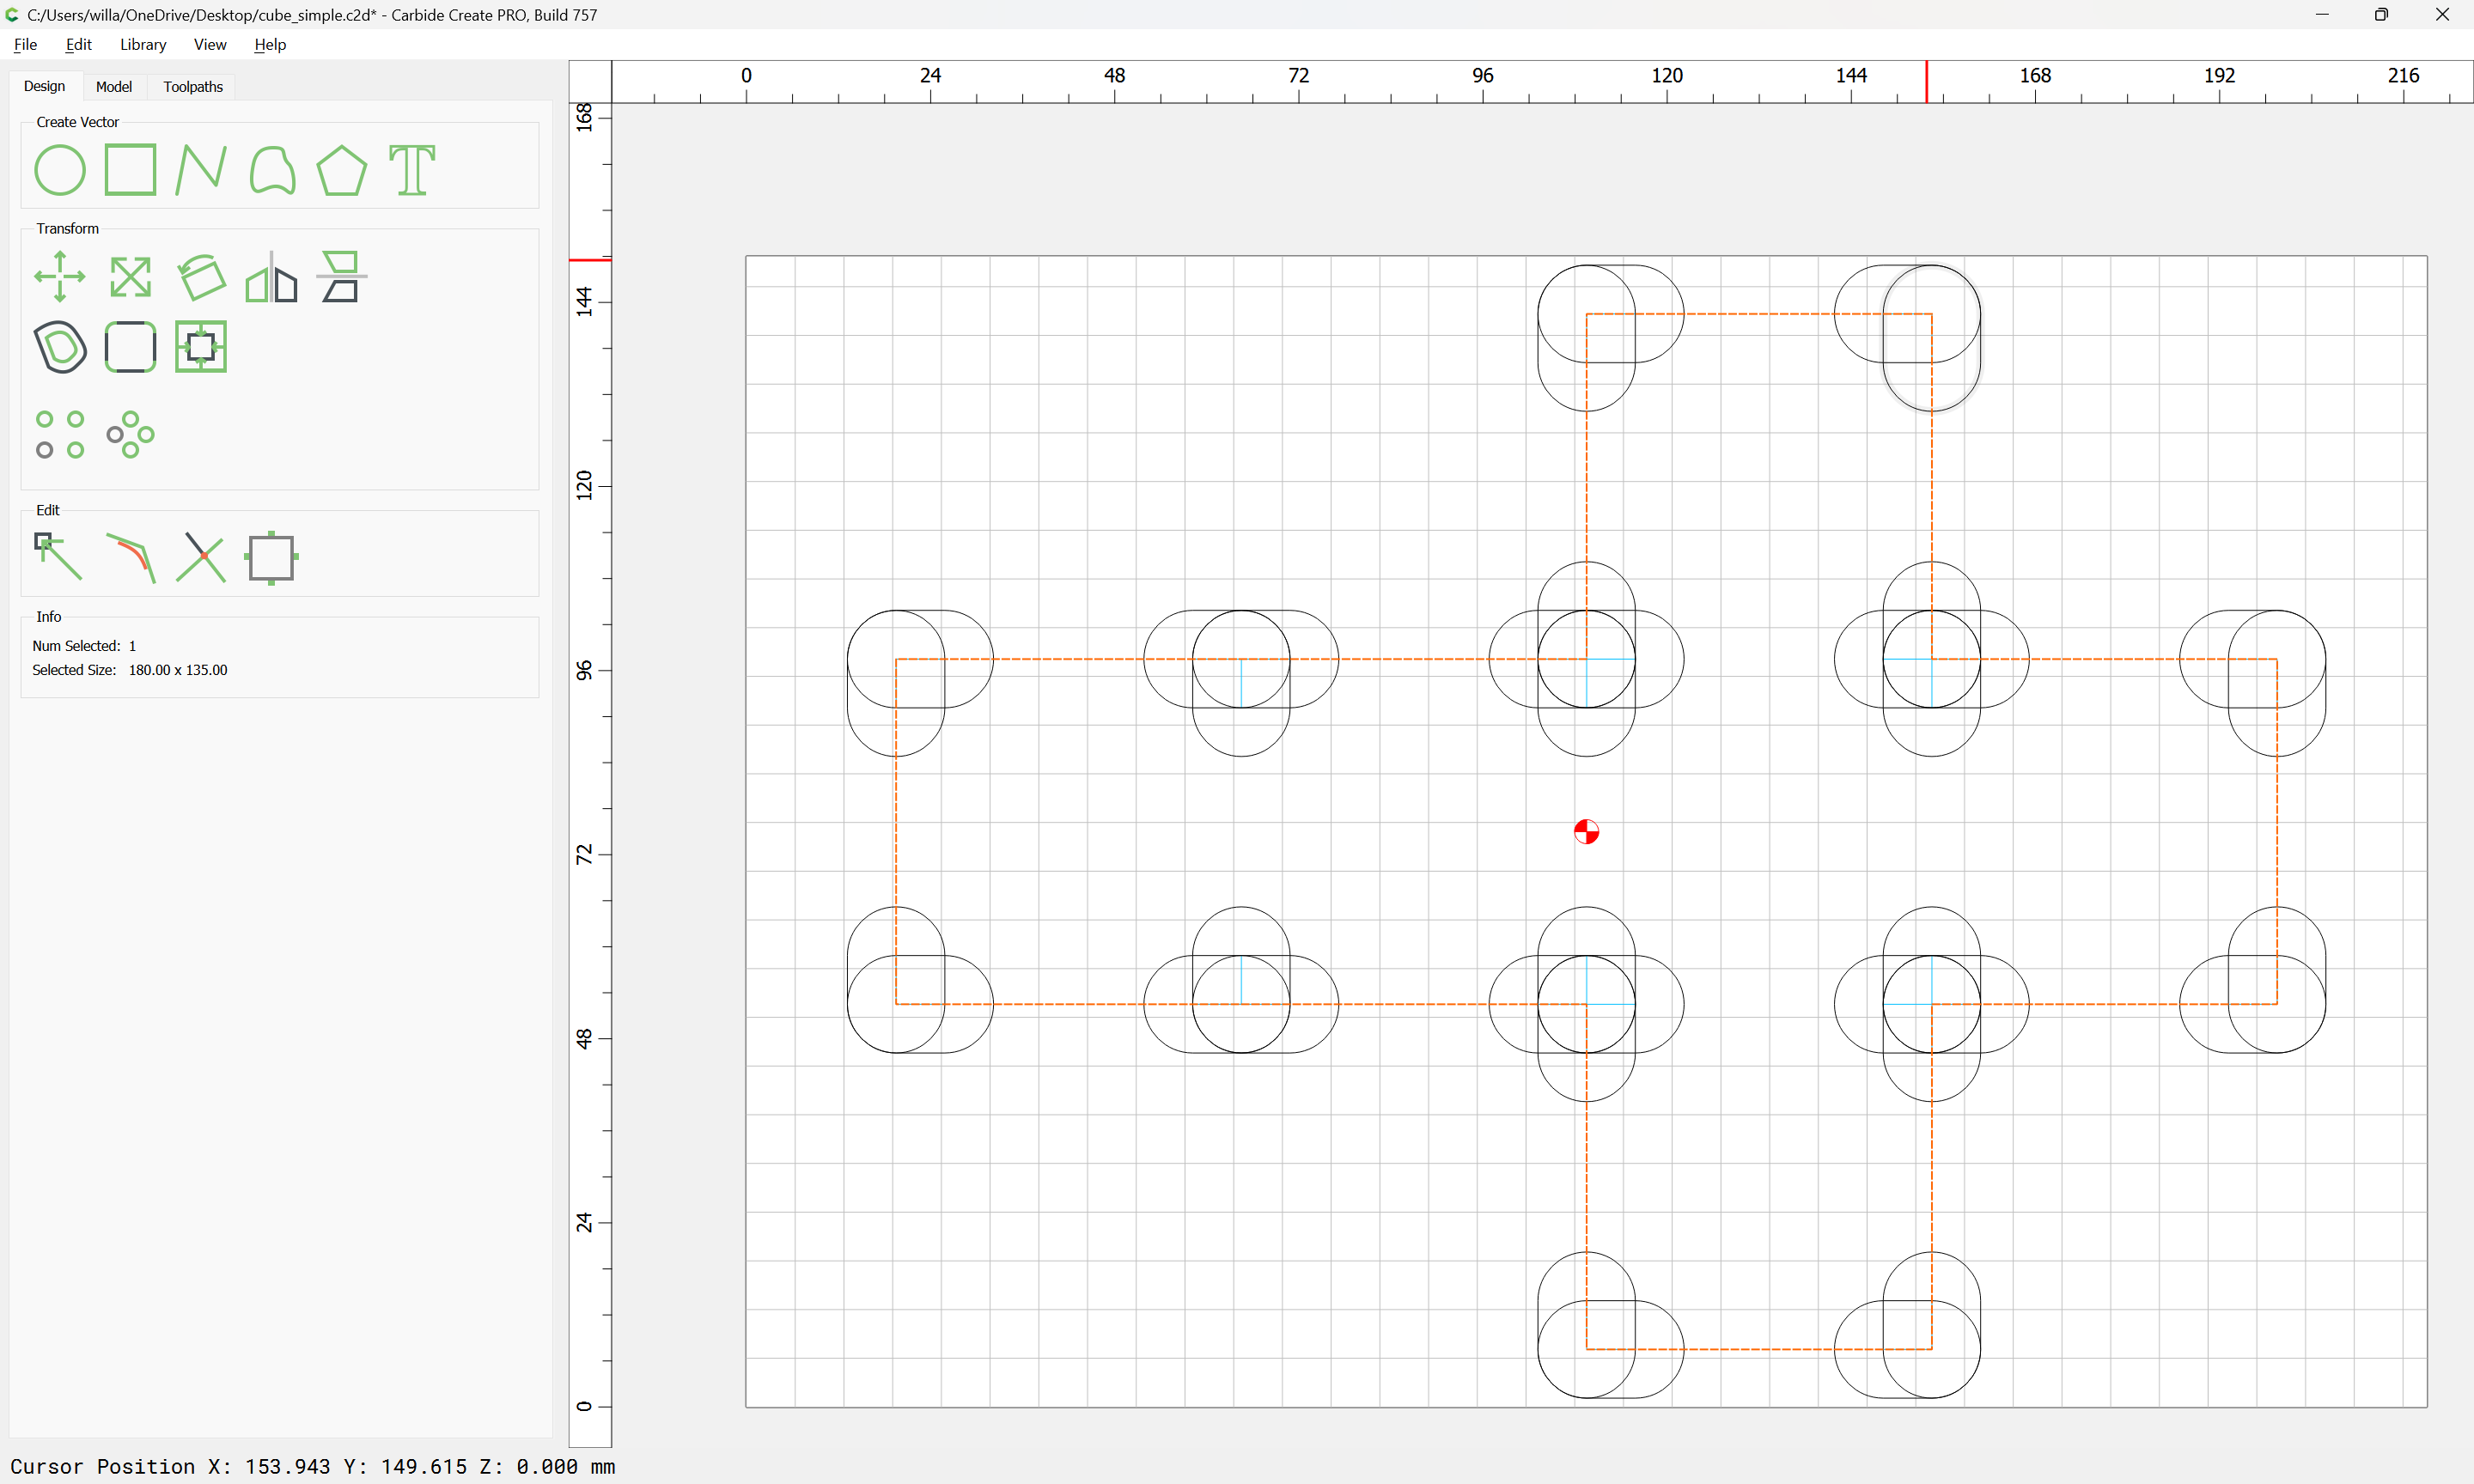Select the Polygon vector tool
Viewport: 2474px width, 1484px height.
click(342, 170)
